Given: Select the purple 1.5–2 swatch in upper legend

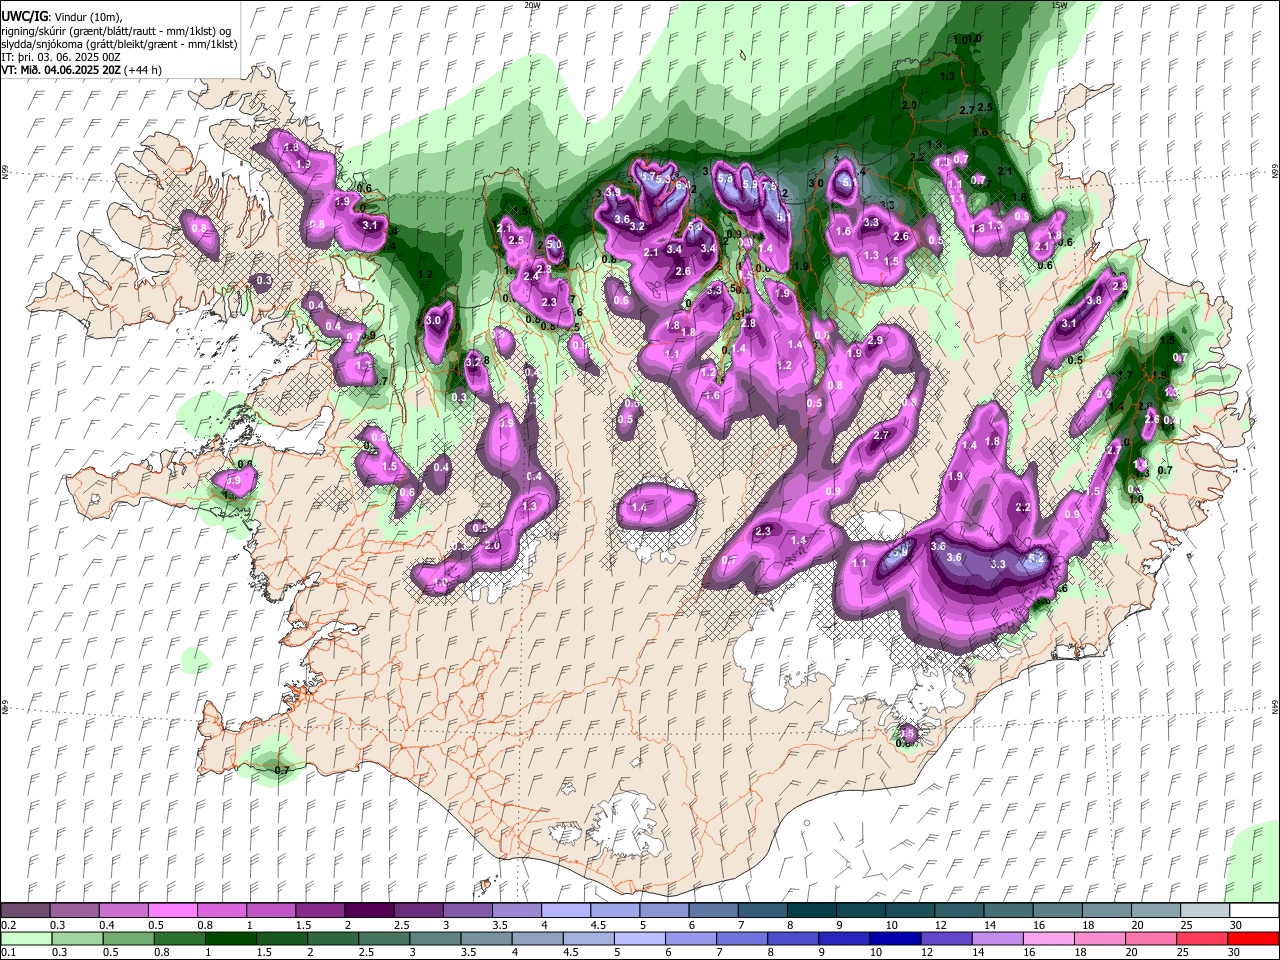Looking at the screenshot, I should (319, 911).
